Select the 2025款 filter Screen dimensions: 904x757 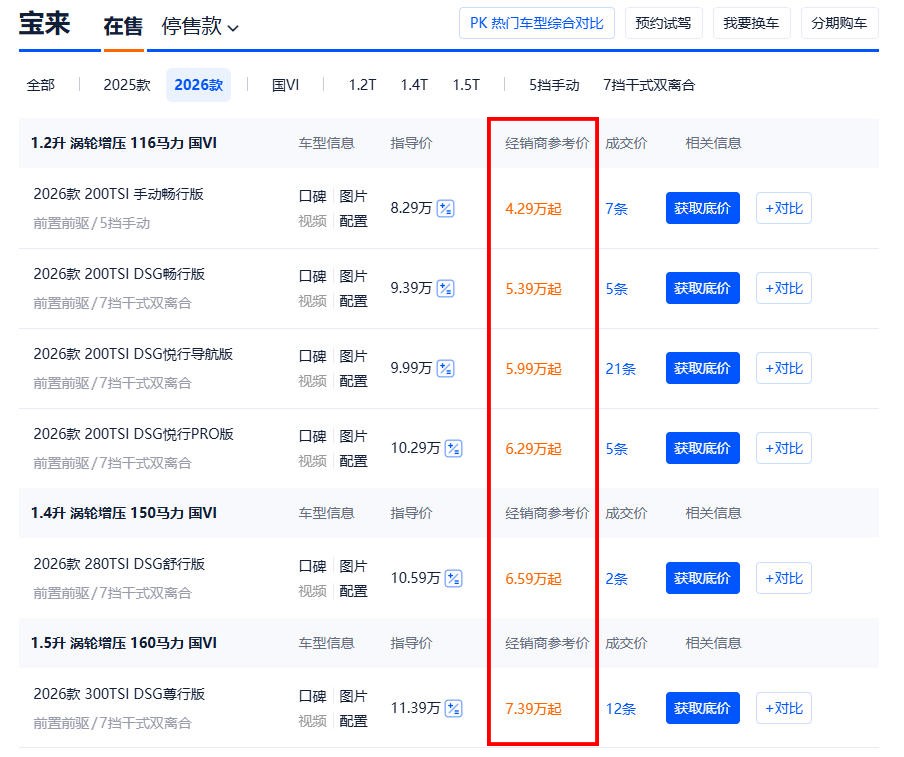[x=127, y=85]
